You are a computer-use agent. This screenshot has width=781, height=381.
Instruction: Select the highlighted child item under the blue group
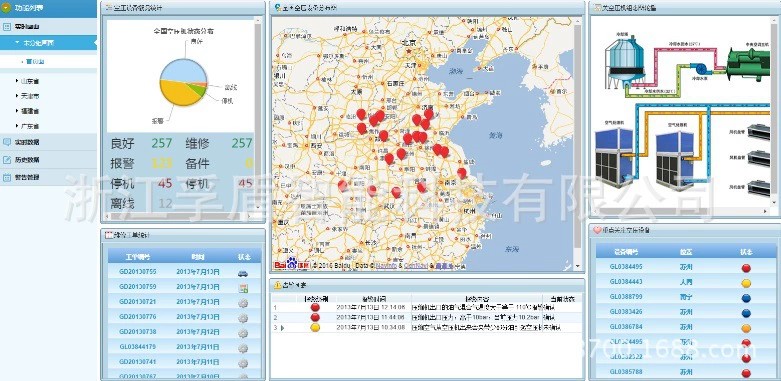click(x=35, y=62)
